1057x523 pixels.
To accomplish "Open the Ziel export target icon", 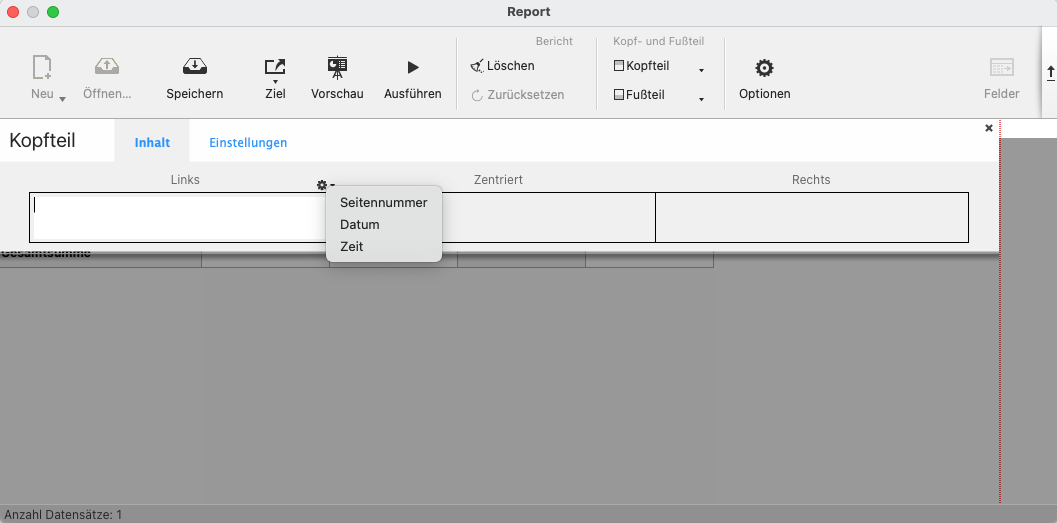I will pos(275,67).
